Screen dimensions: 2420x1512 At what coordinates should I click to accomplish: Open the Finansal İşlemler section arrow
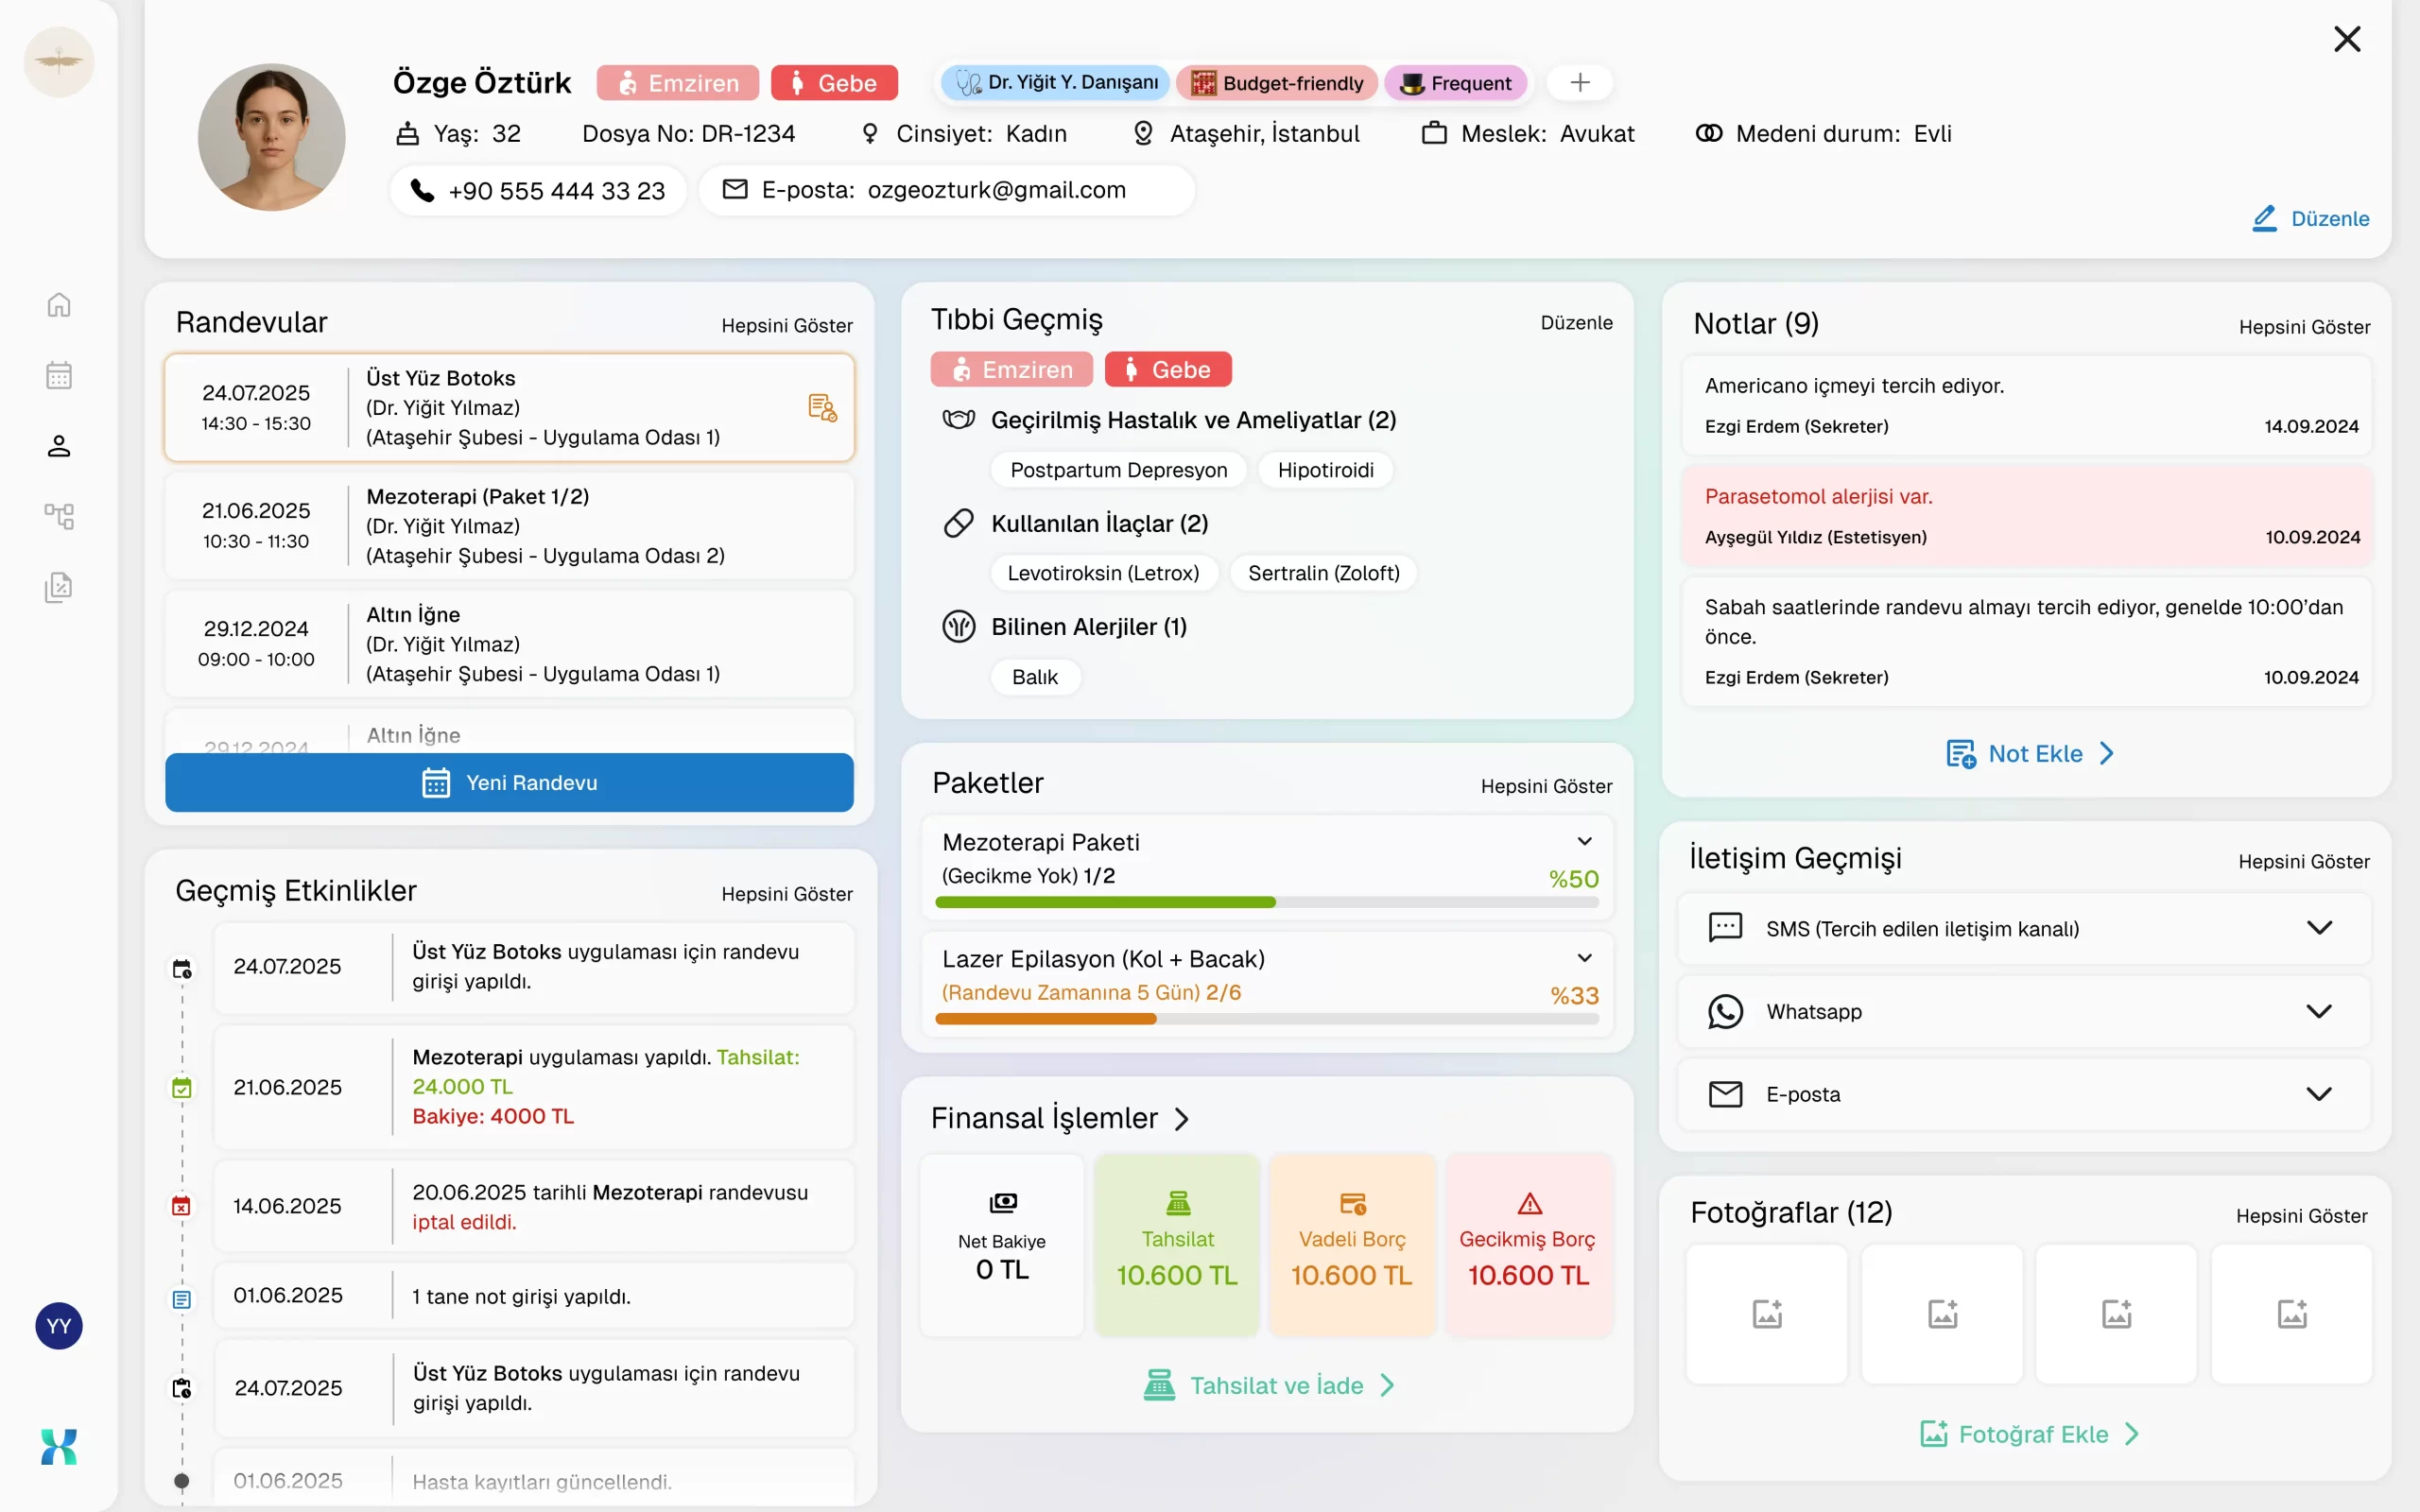[1182, 1118]
